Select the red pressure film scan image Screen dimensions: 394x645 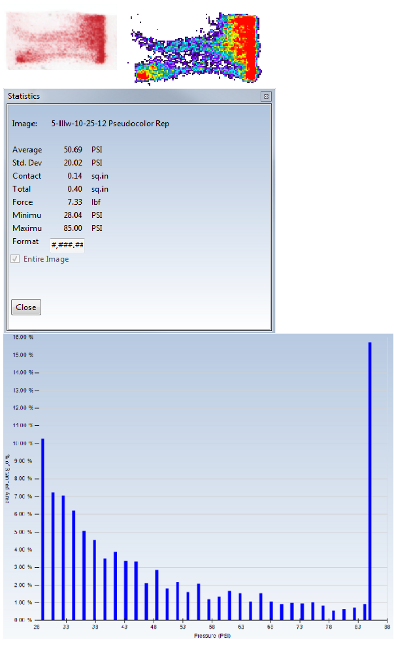[61, 40]
